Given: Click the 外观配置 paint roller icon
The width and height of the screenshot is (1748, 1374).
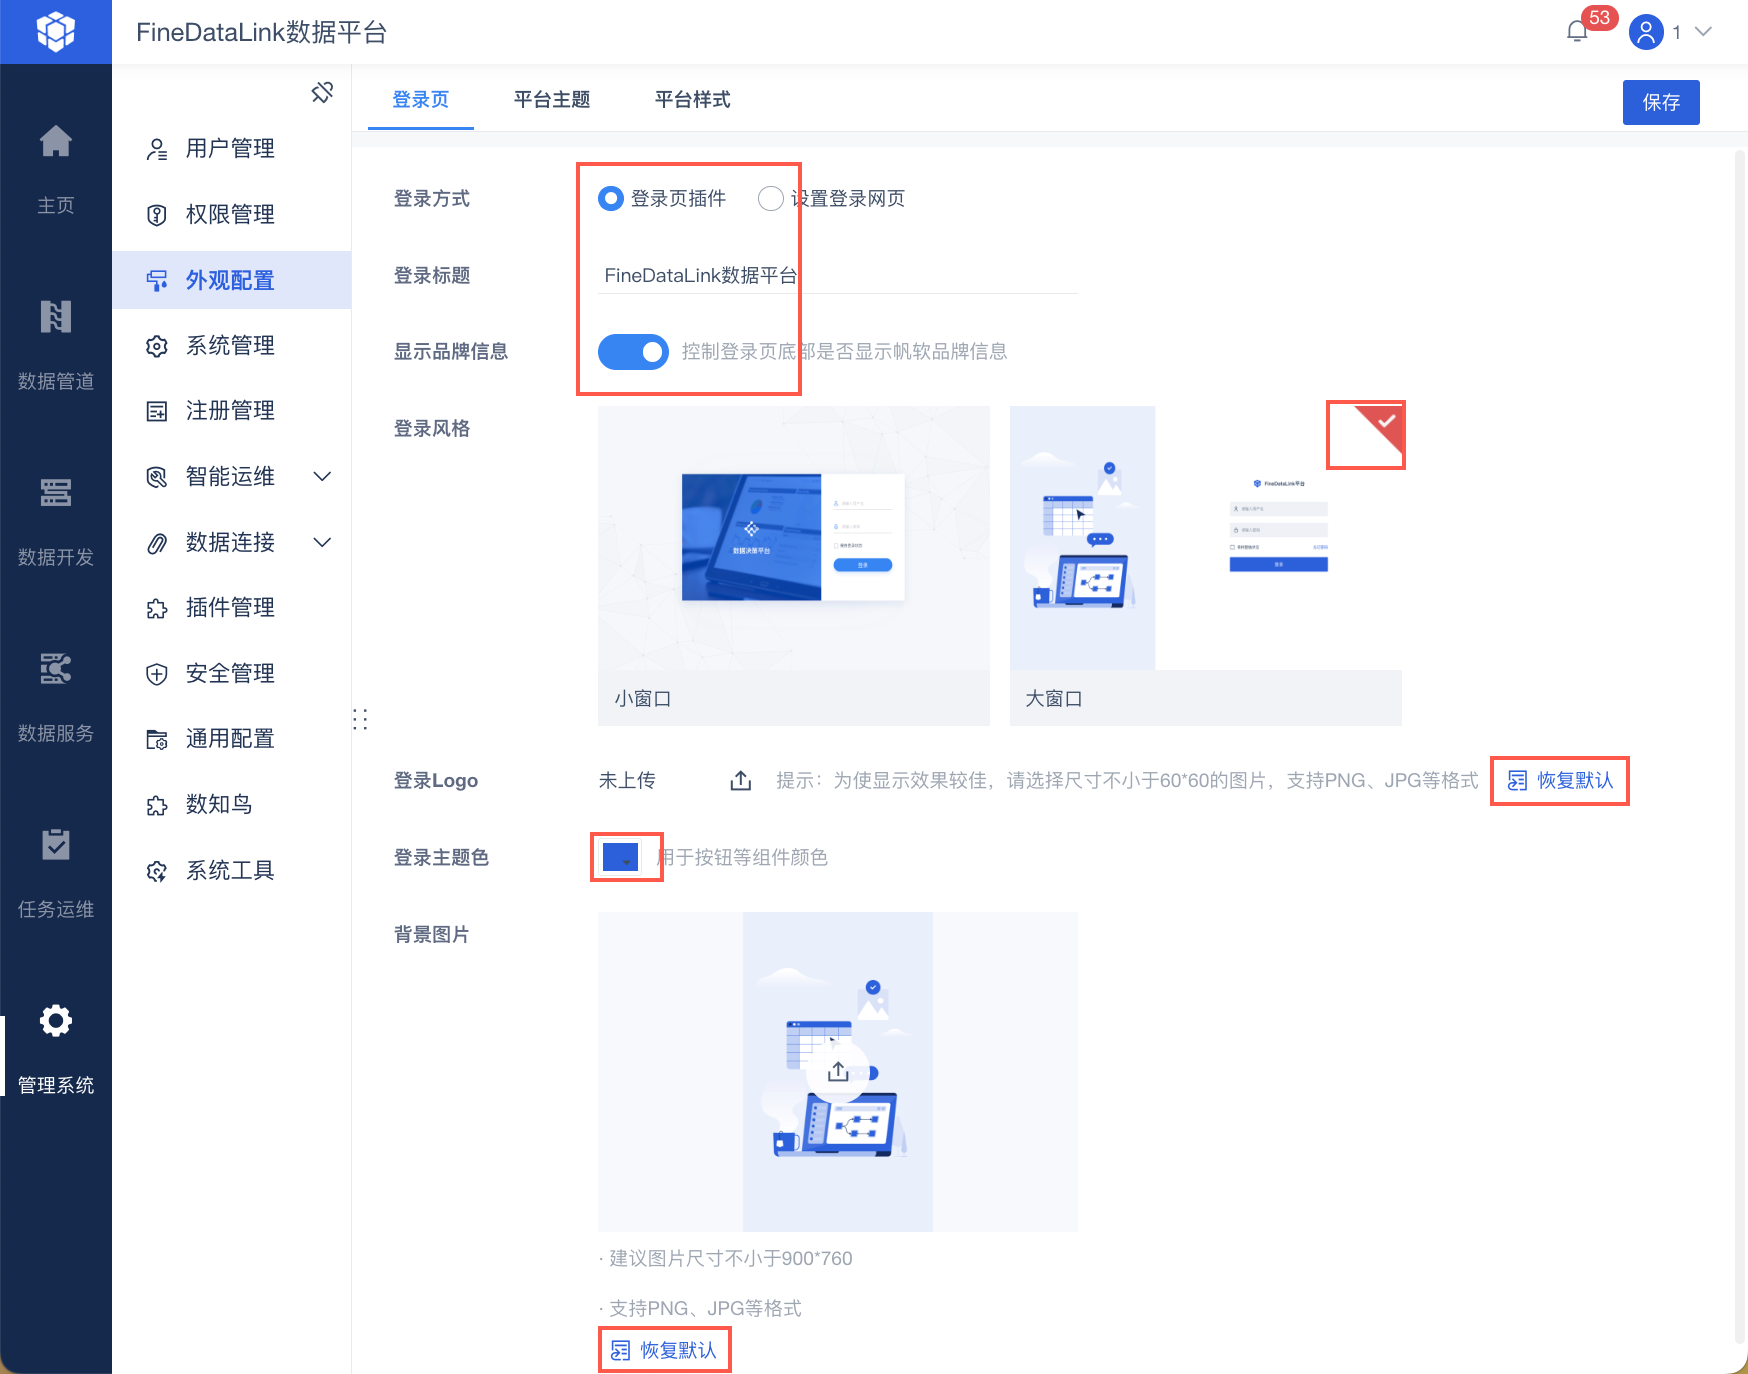Looking at the screenshot, I should (157, 281).
